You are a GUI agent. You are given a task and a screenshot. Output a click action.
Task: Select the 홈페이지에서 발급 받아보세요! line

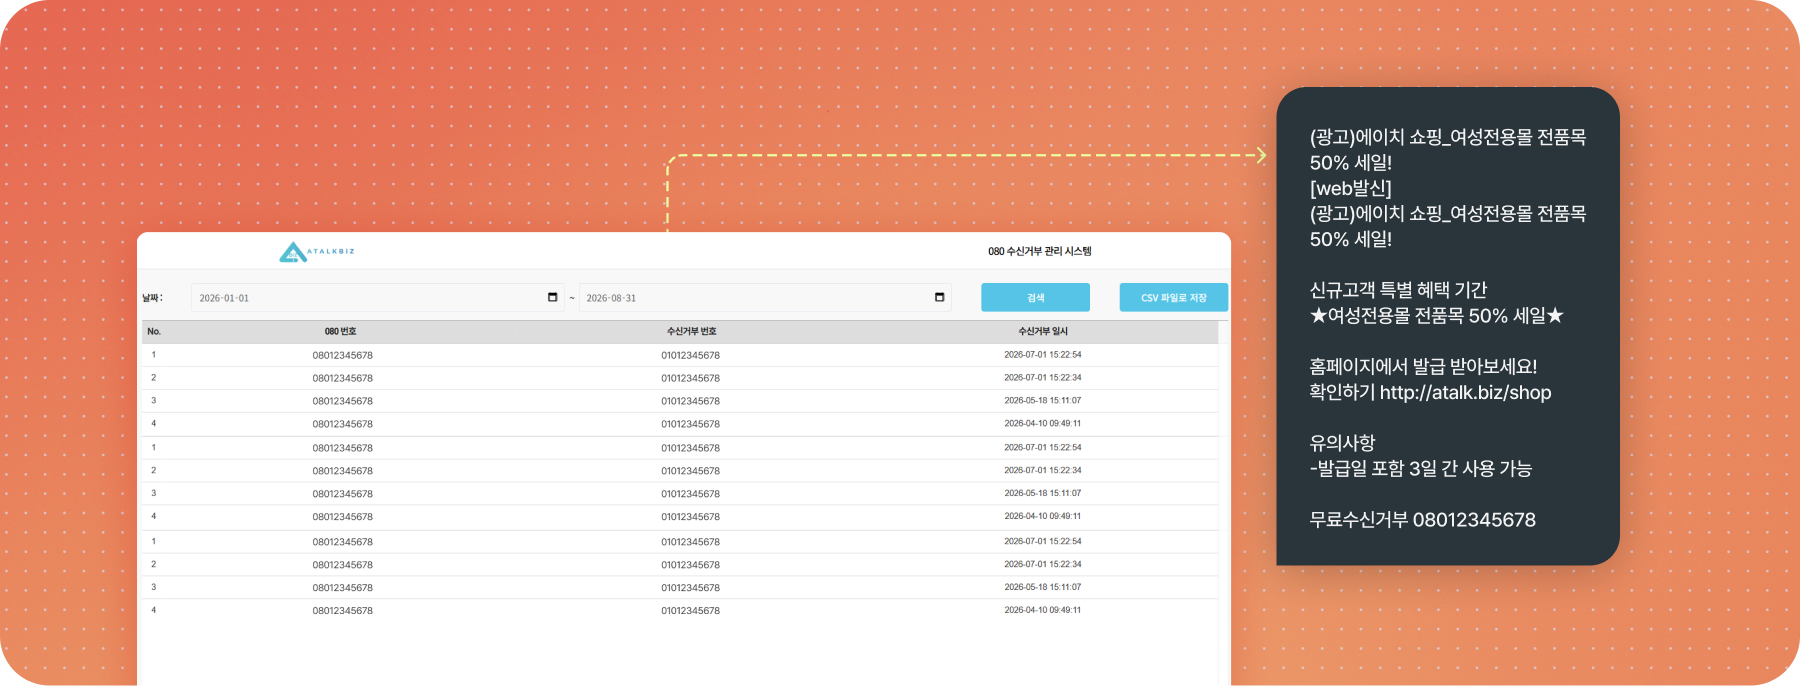(x=1423, y=367)
